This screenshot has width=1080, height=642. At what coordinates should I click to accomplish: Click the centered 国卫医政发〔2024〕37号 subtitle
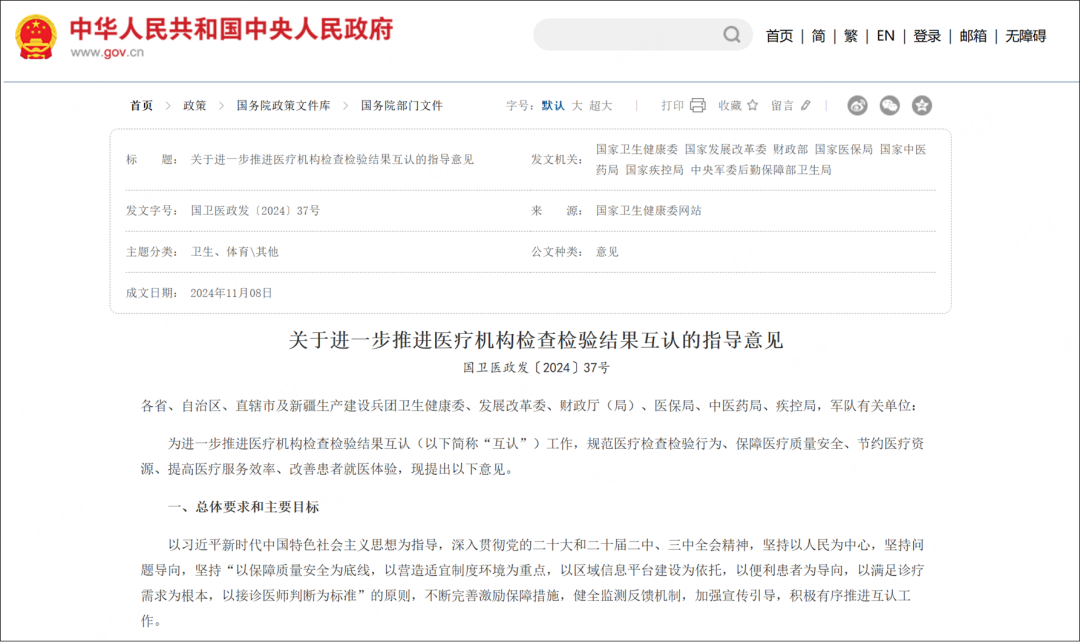point(536,368)
